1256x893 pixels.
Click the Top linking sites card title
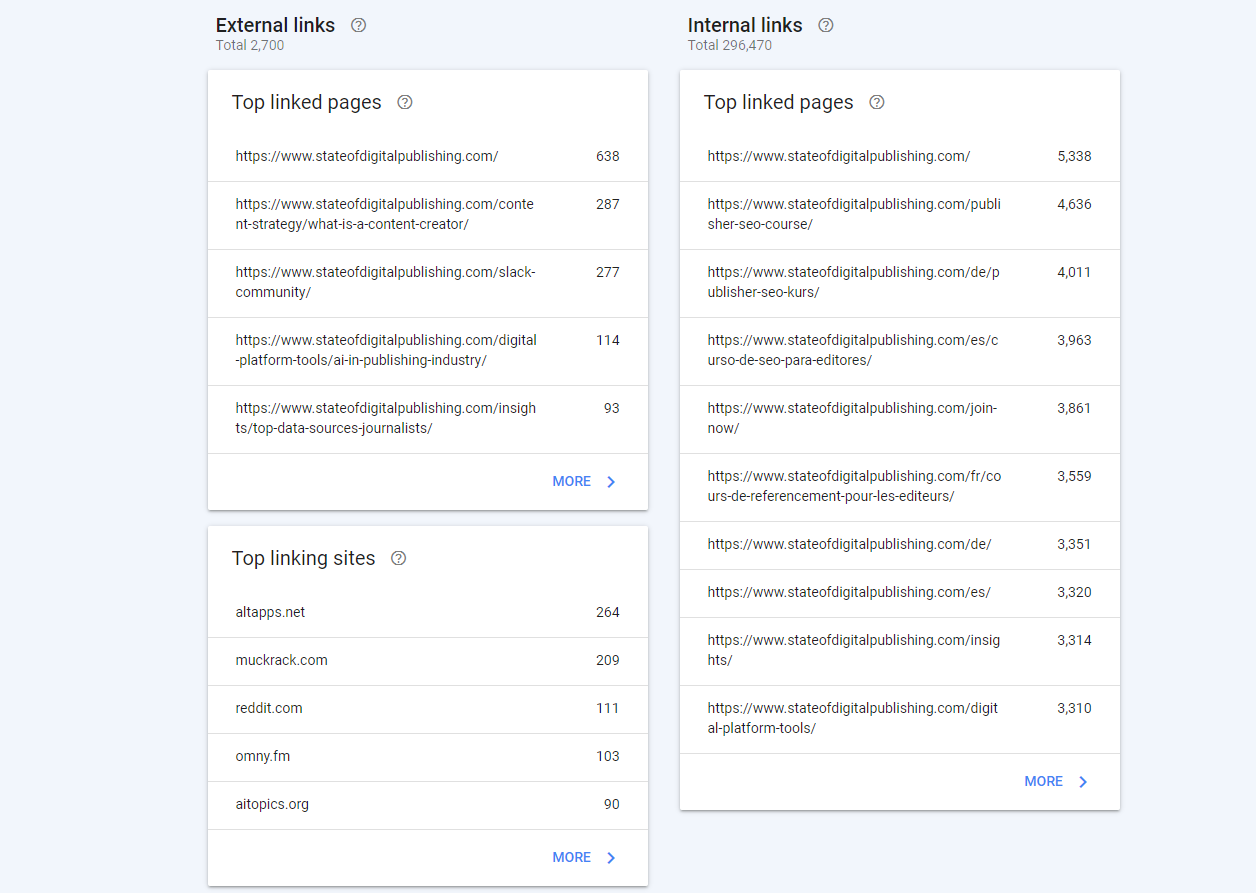[x=304, y=558]
